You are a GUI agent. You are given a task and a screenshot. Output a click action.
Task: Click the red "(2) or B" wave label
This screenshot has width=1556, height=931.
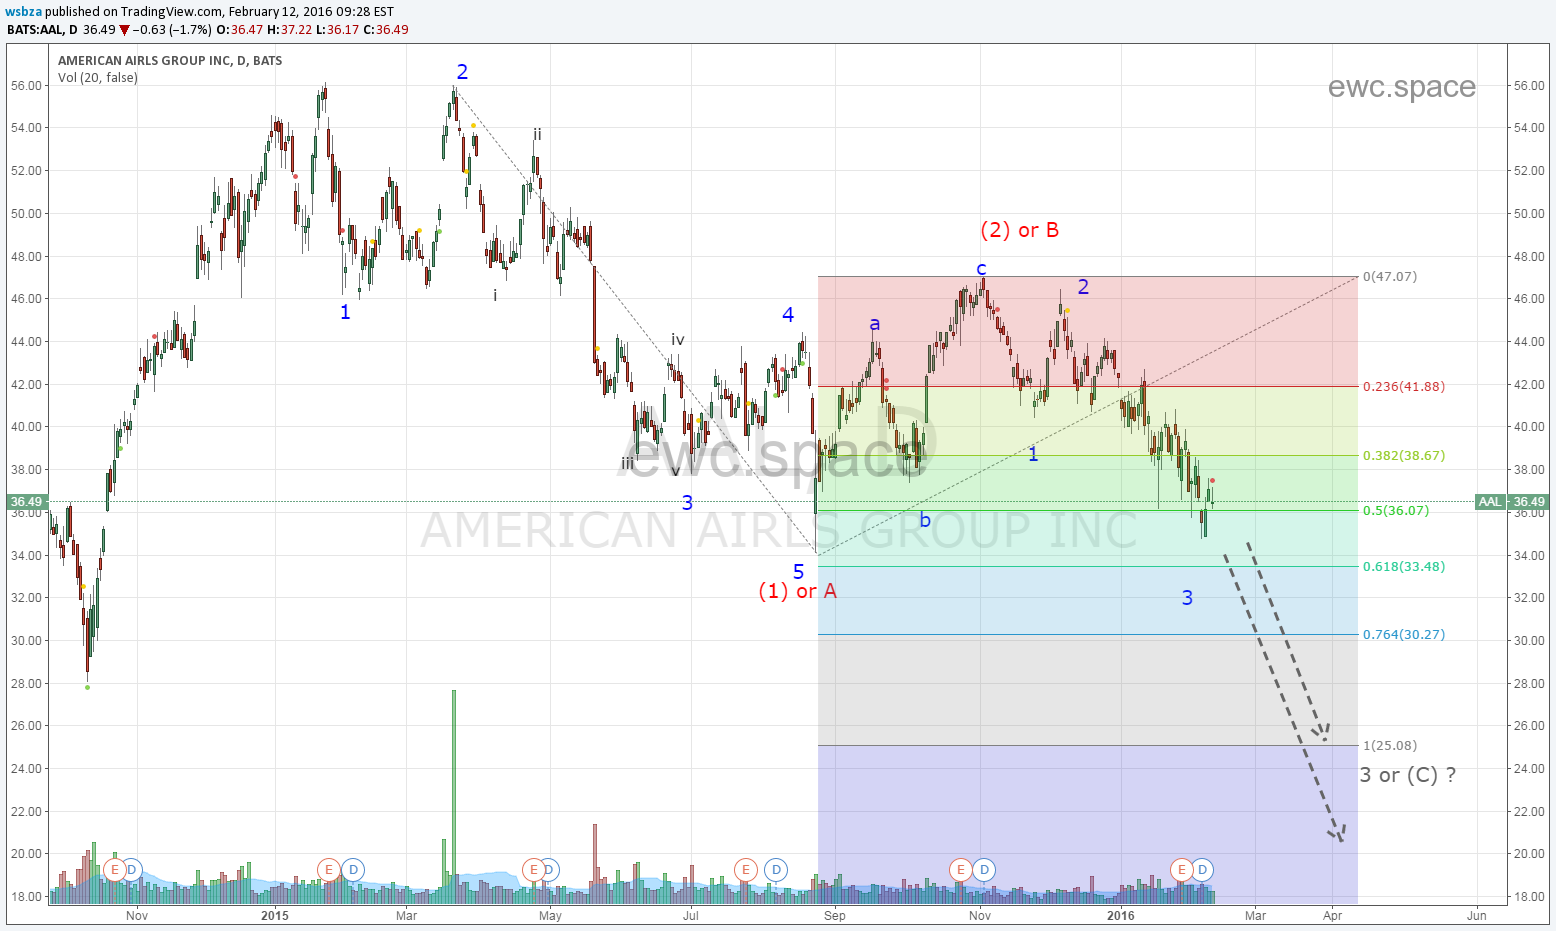[x=1019, y=231]
